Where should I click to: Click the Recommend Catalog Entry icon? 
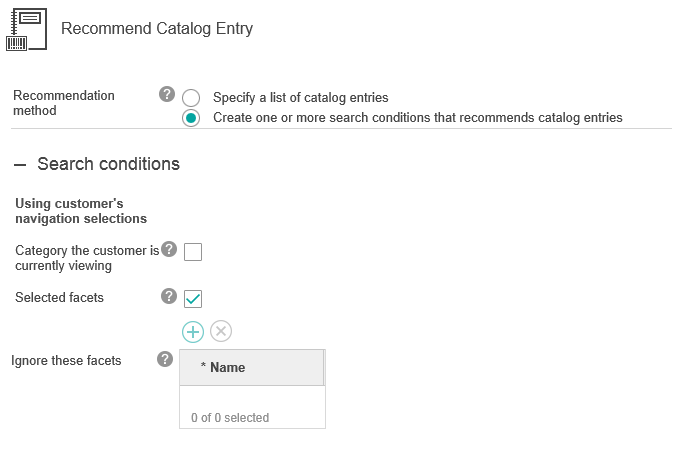(25, 29)
